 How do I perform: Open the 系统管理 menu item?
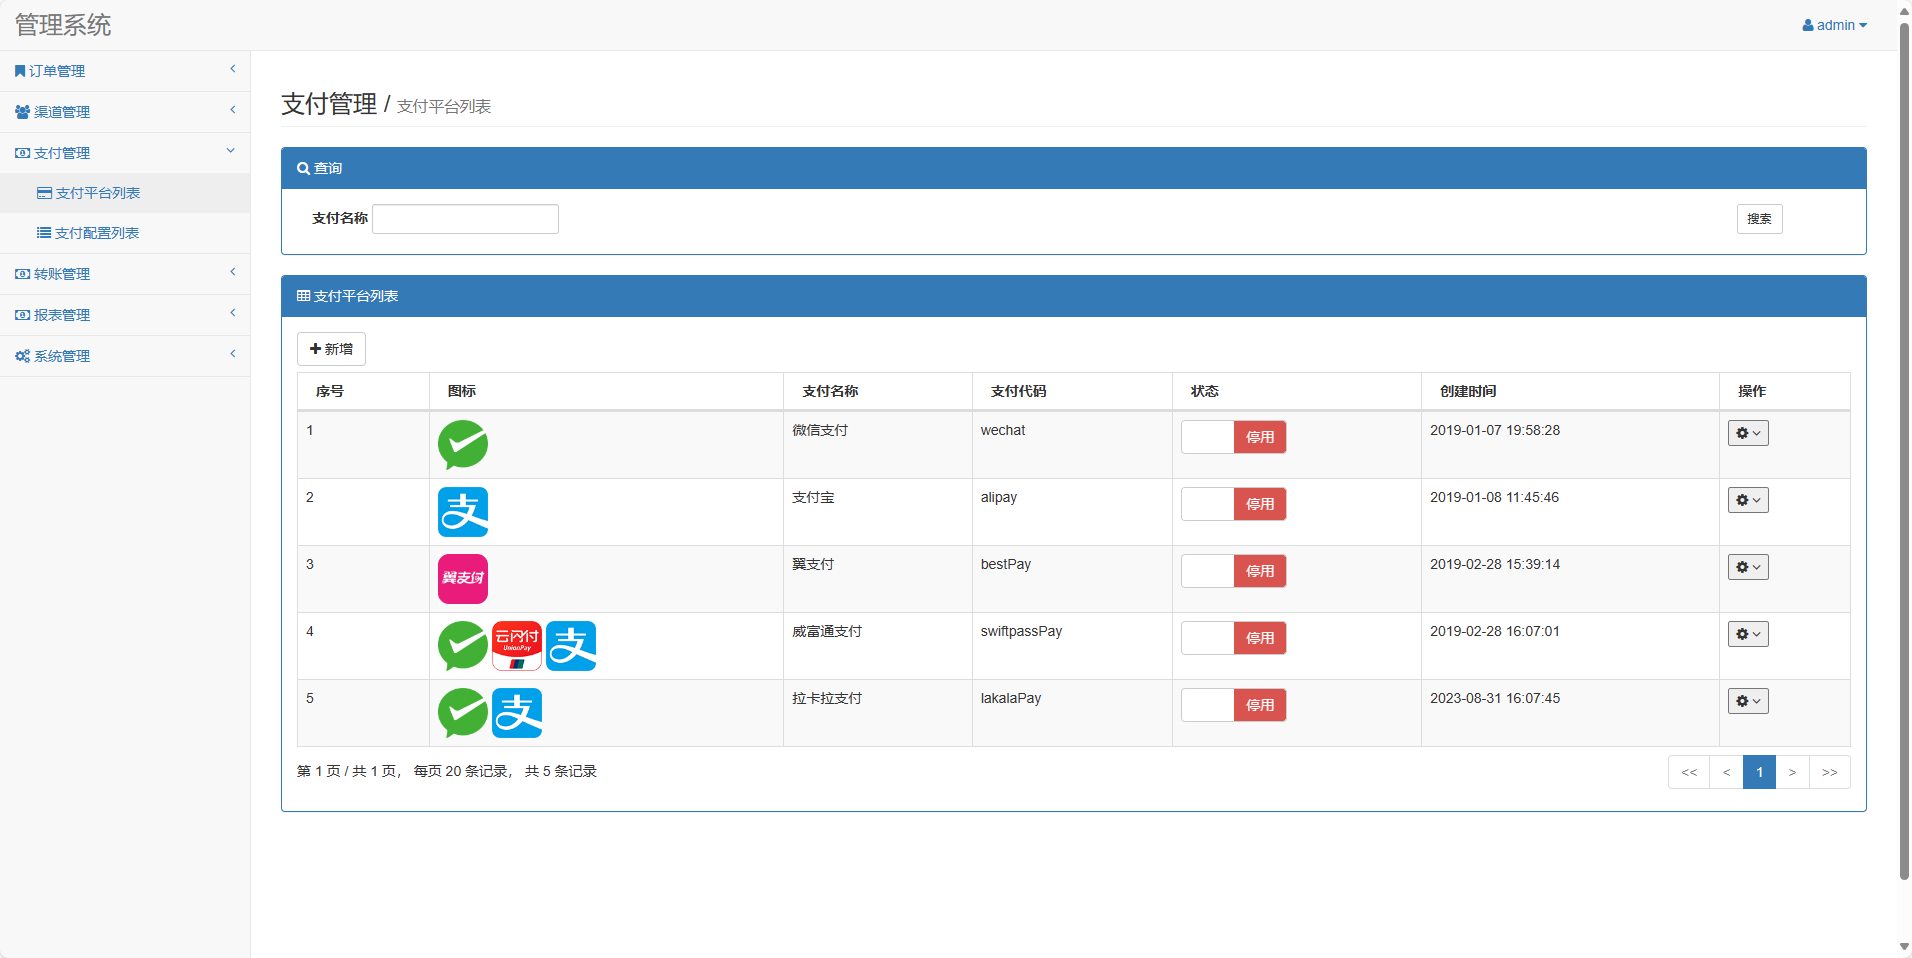tap(125, 356)
